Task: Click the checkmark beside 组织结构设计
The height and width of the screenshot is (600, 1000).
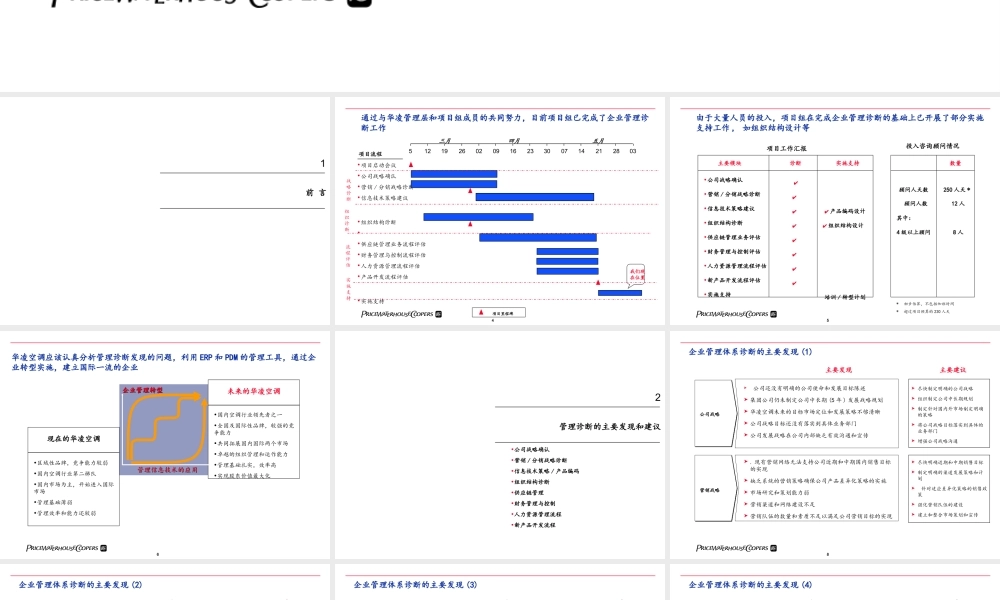Action: 824,225
